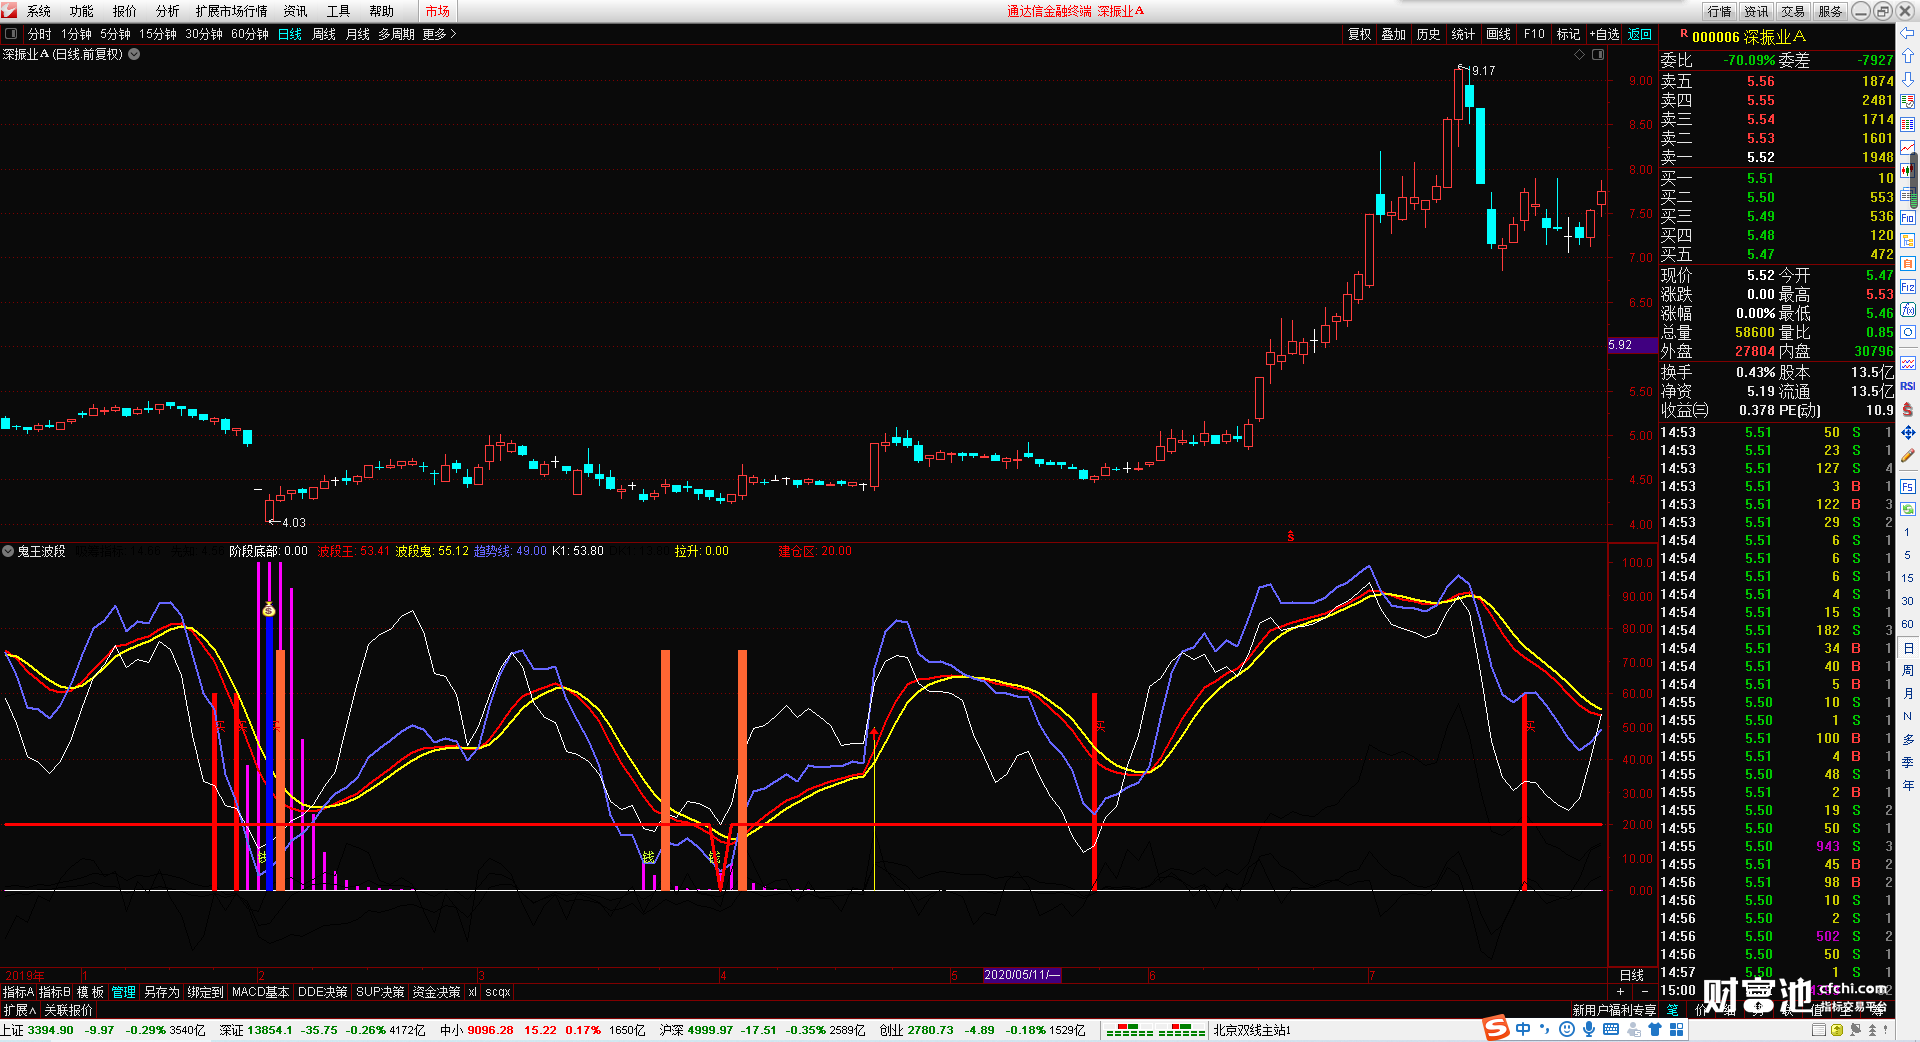Open the F10 company info icon

coord(1908,217)
